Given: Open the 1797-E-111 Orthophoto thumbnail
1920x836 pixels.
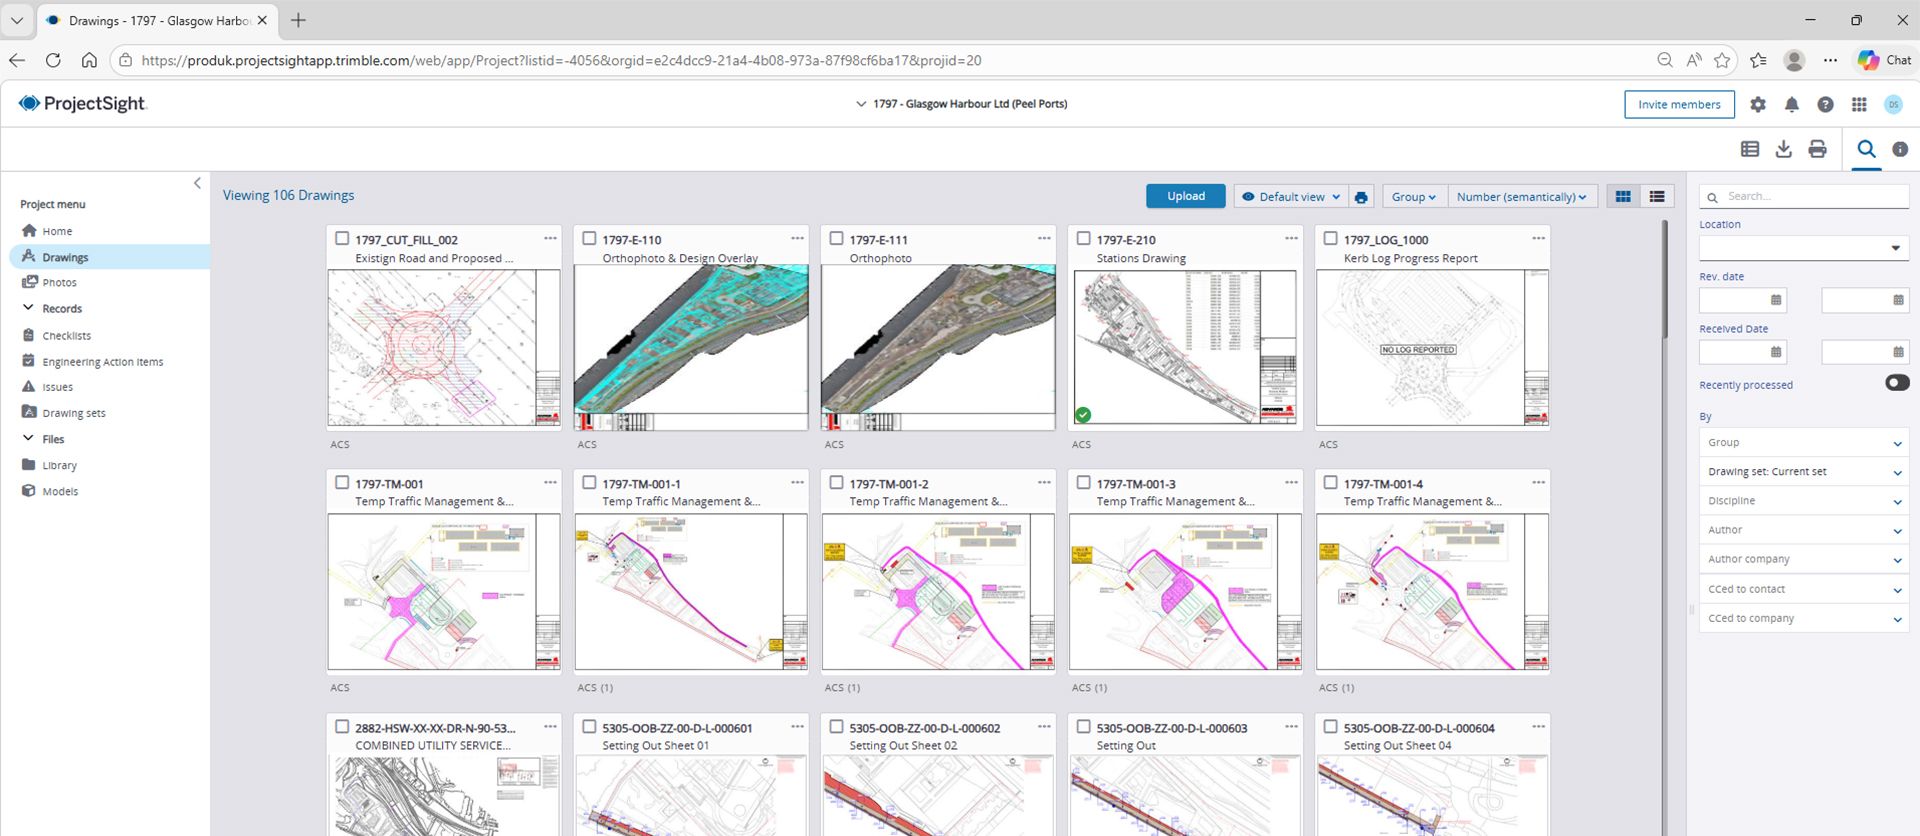Looking at the screenshot, I should click(x=938, y=347).
